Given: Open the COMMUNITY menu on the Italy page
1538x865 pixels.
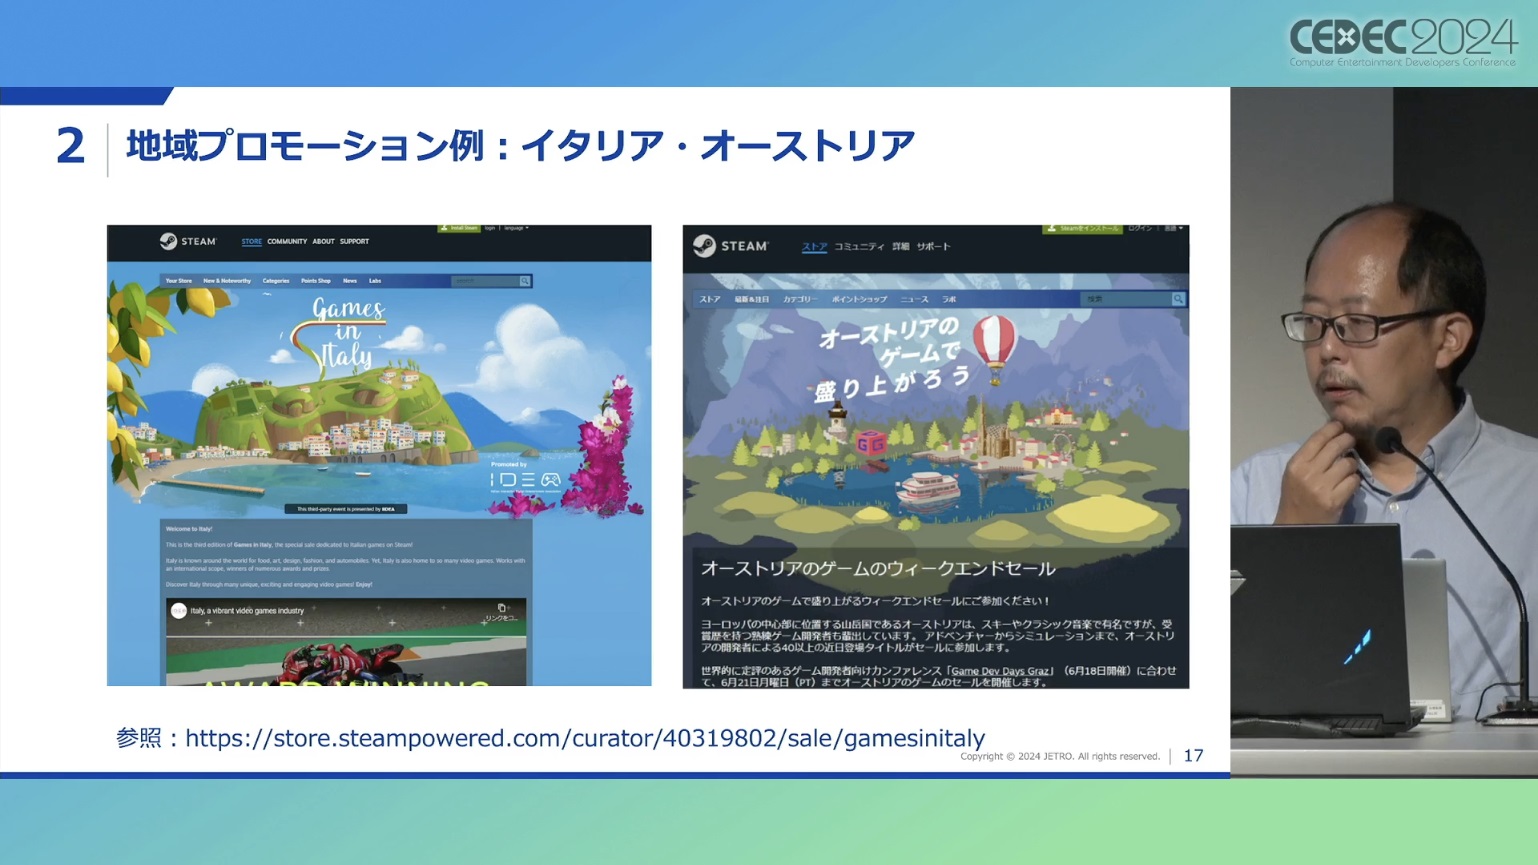Looking at the screenshot, I should 287,241.
